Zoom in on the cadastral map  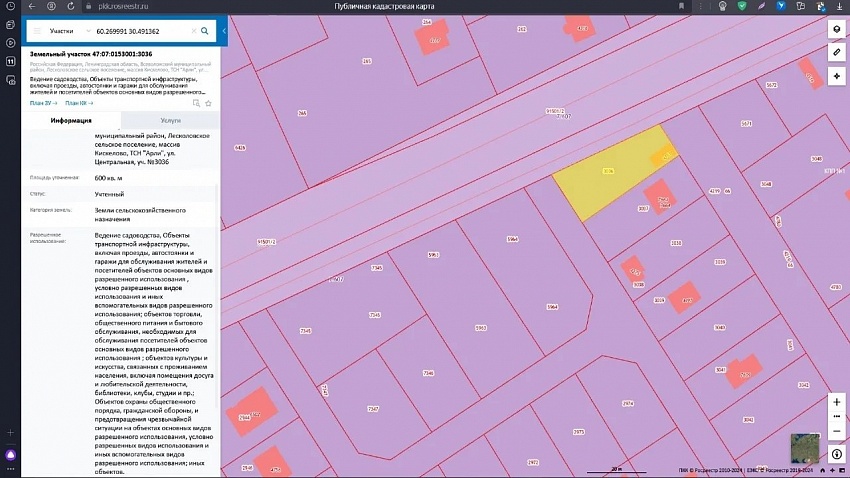click(x=836, y=402)
